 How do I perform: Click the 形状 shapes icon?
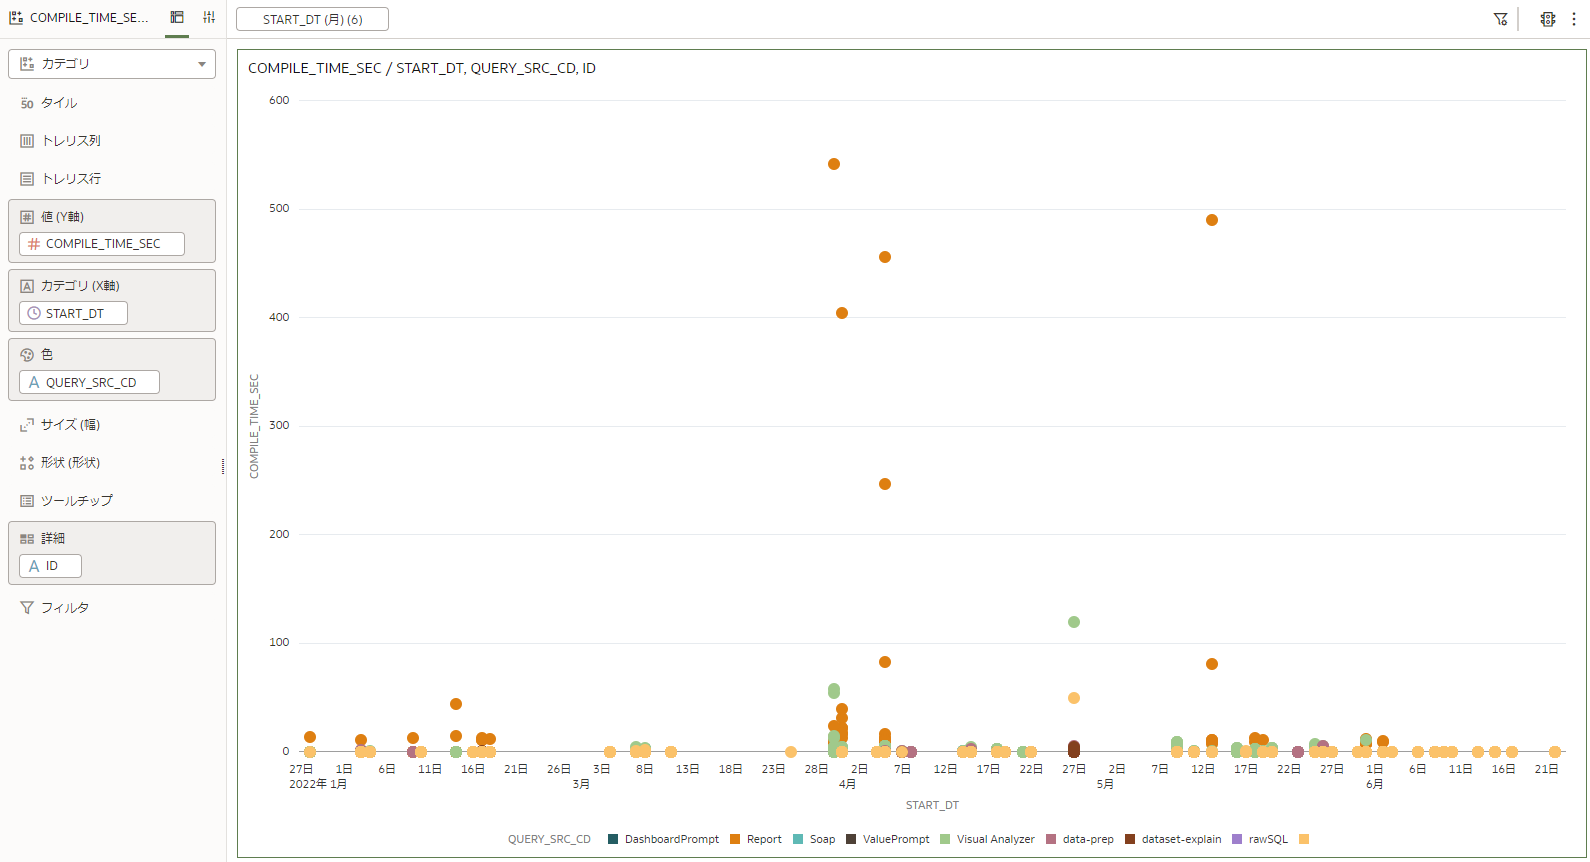tap(27, 463)
